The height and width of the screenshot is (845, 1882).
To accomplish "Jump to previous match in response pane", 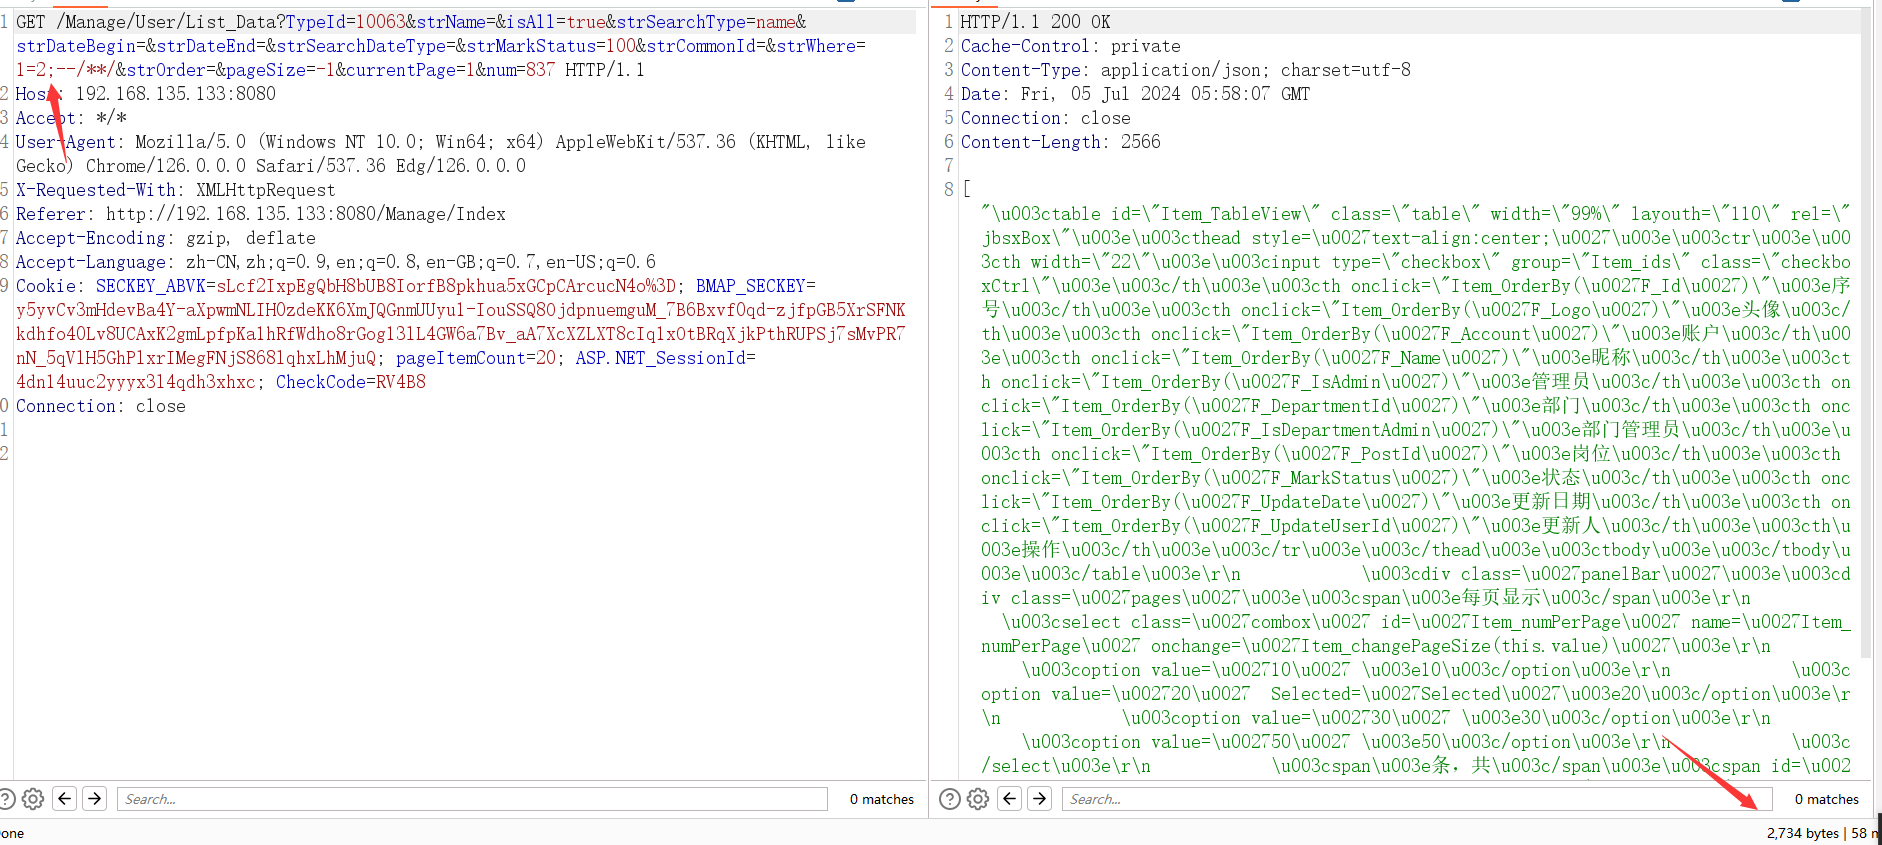I will [1010, 798].
